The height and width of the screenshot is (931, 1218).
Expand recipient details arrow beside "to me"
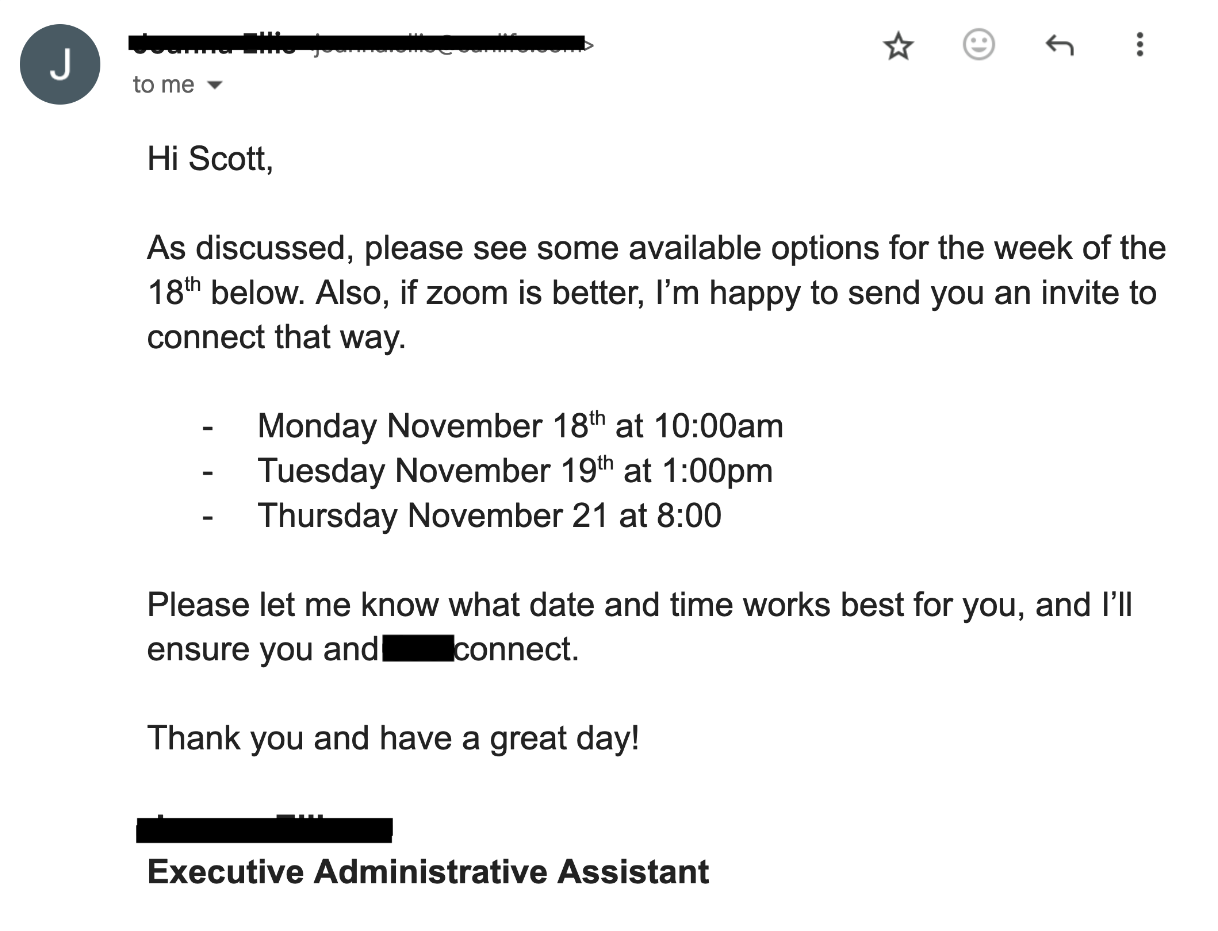(x=213, y=86)
